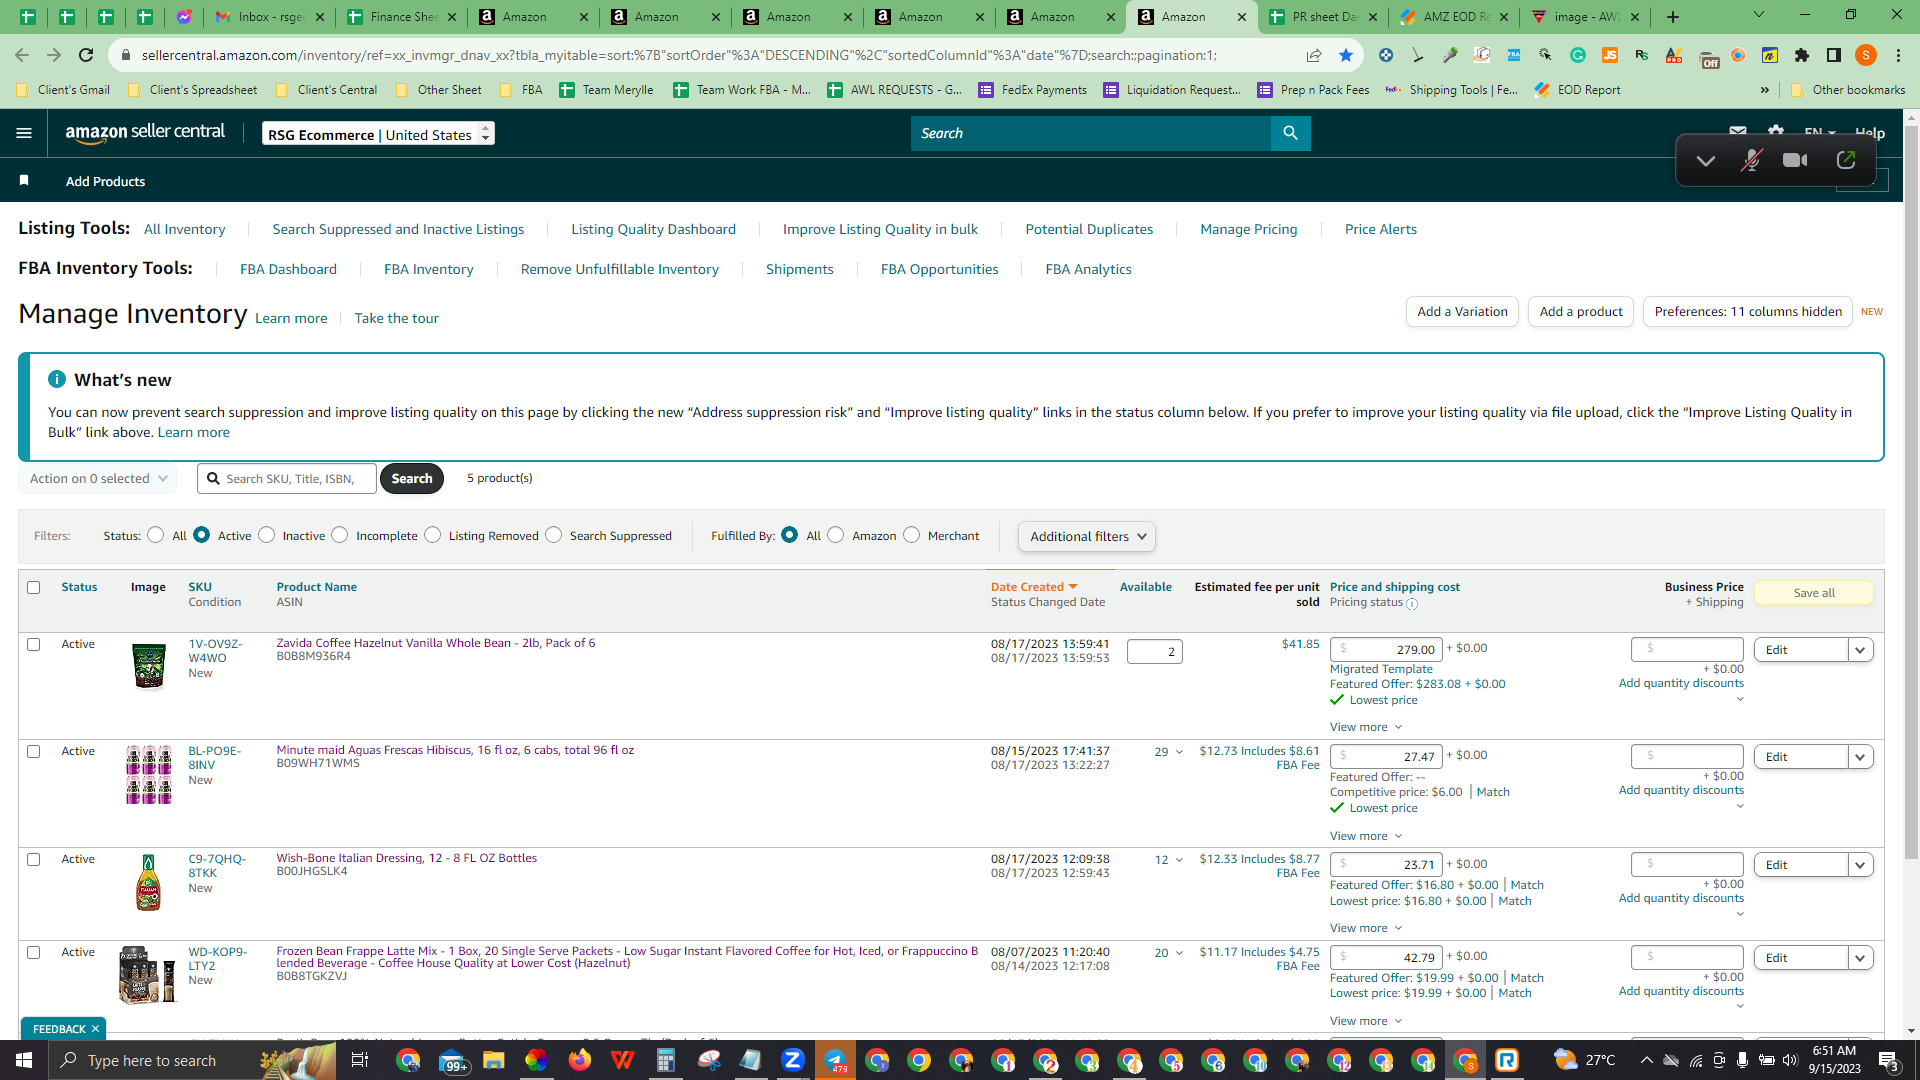Open the Zavida Coffee product thumbnail
1920x1080 pixels.
click(149, 666)
